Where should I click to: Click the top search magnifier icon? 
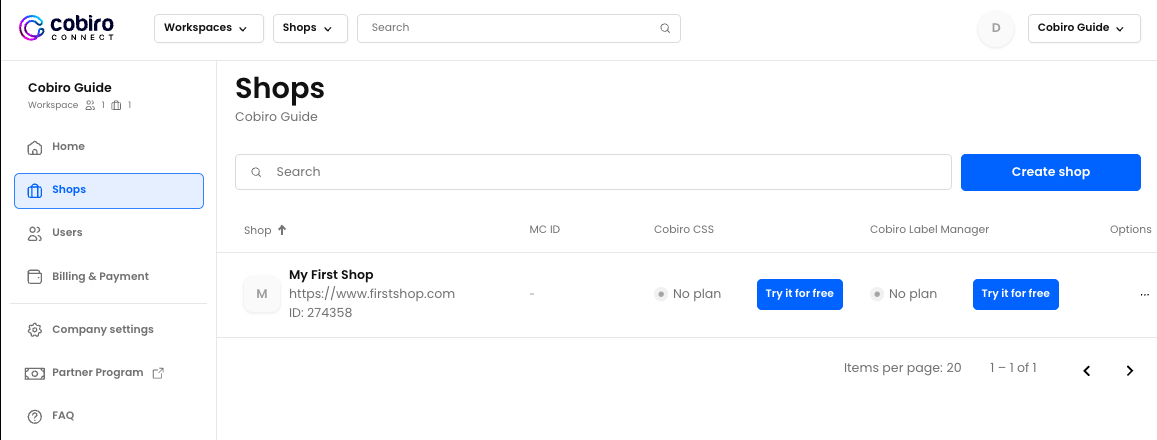pyautogui.click(x=665, y=29)
